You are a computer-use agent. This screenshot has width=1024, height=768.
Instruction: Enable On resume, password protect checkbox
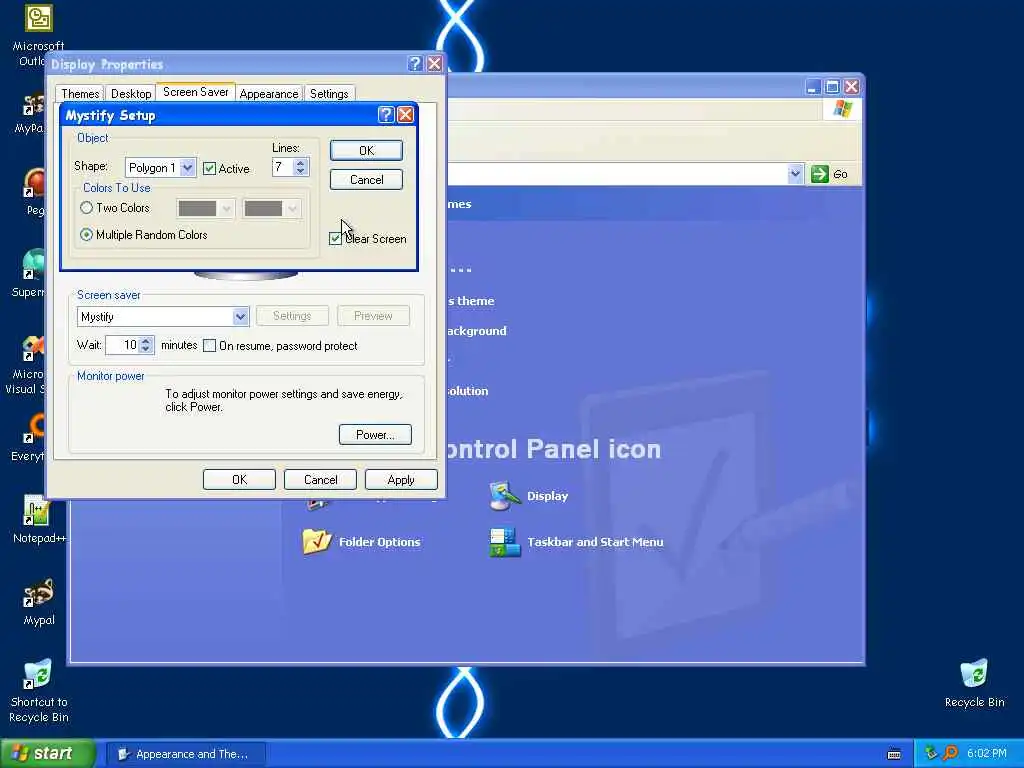(x=210, y=345)
